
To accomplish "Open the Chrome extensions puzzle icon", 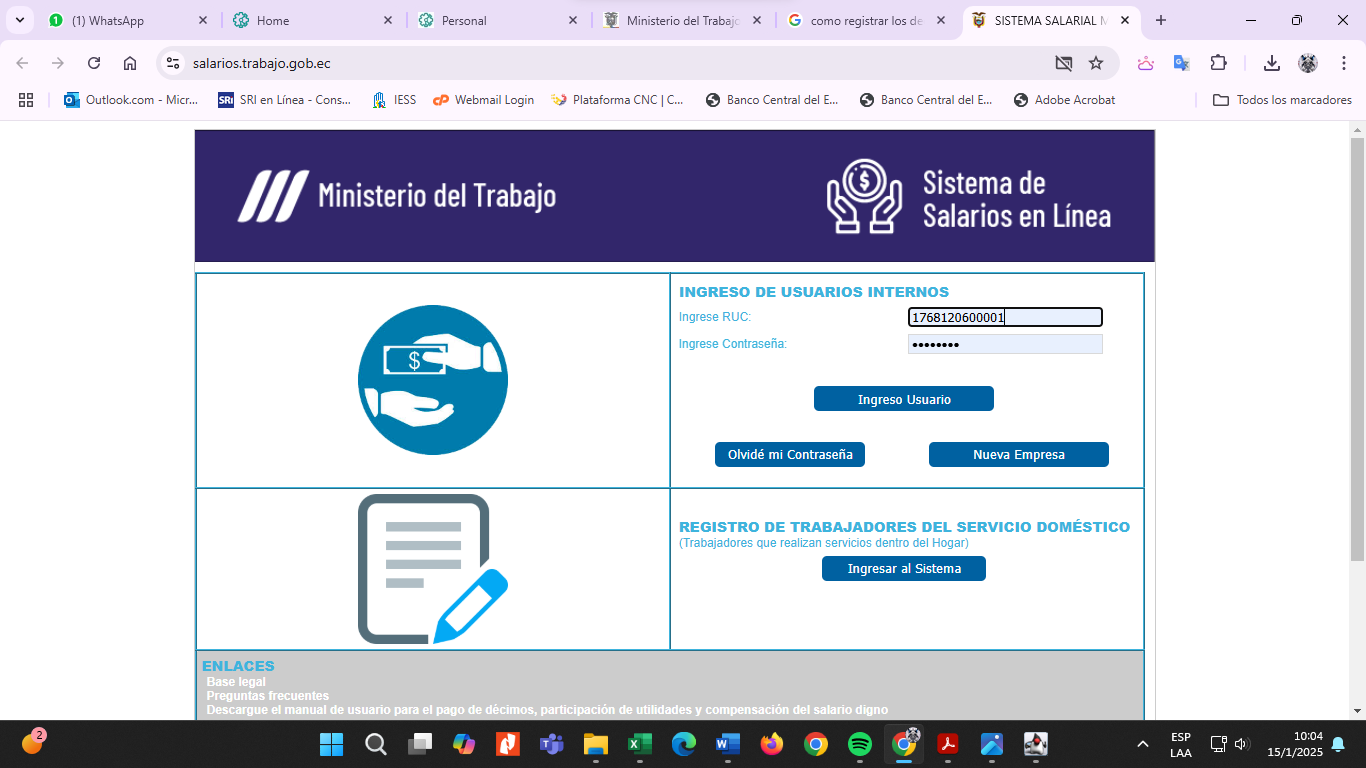I will tap(1218, 63).
